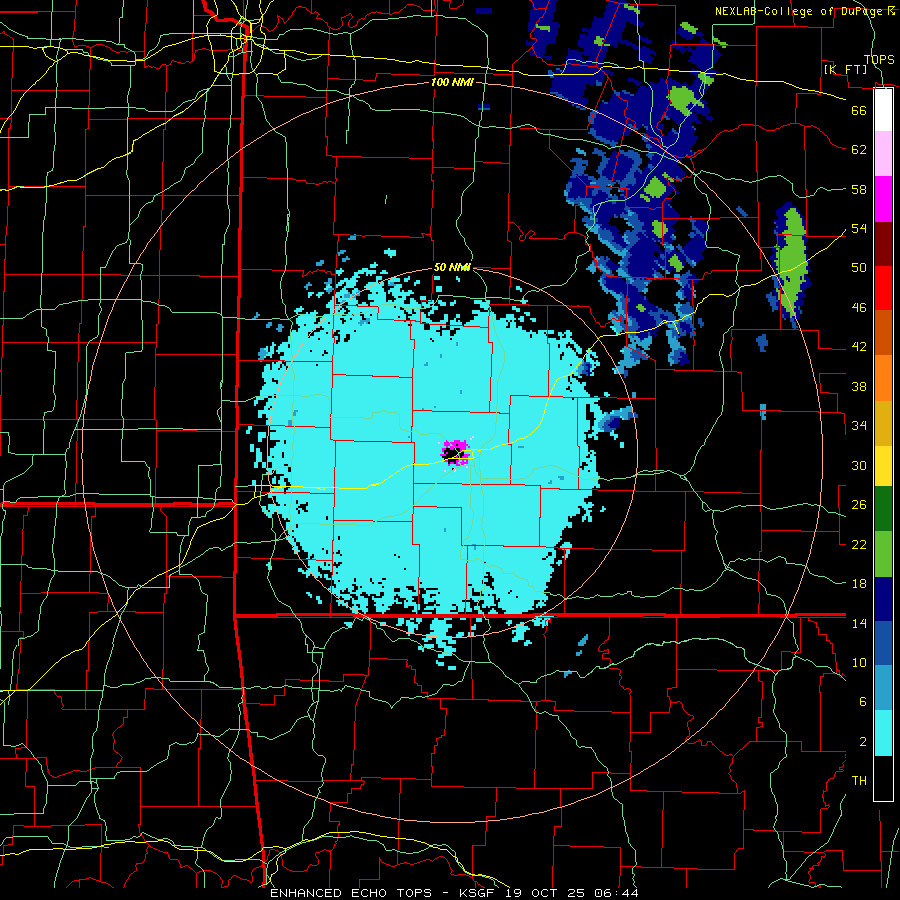Click the magenta echo at the radar center
Screen dimensions: 900x900
click(x=456, y=453)
